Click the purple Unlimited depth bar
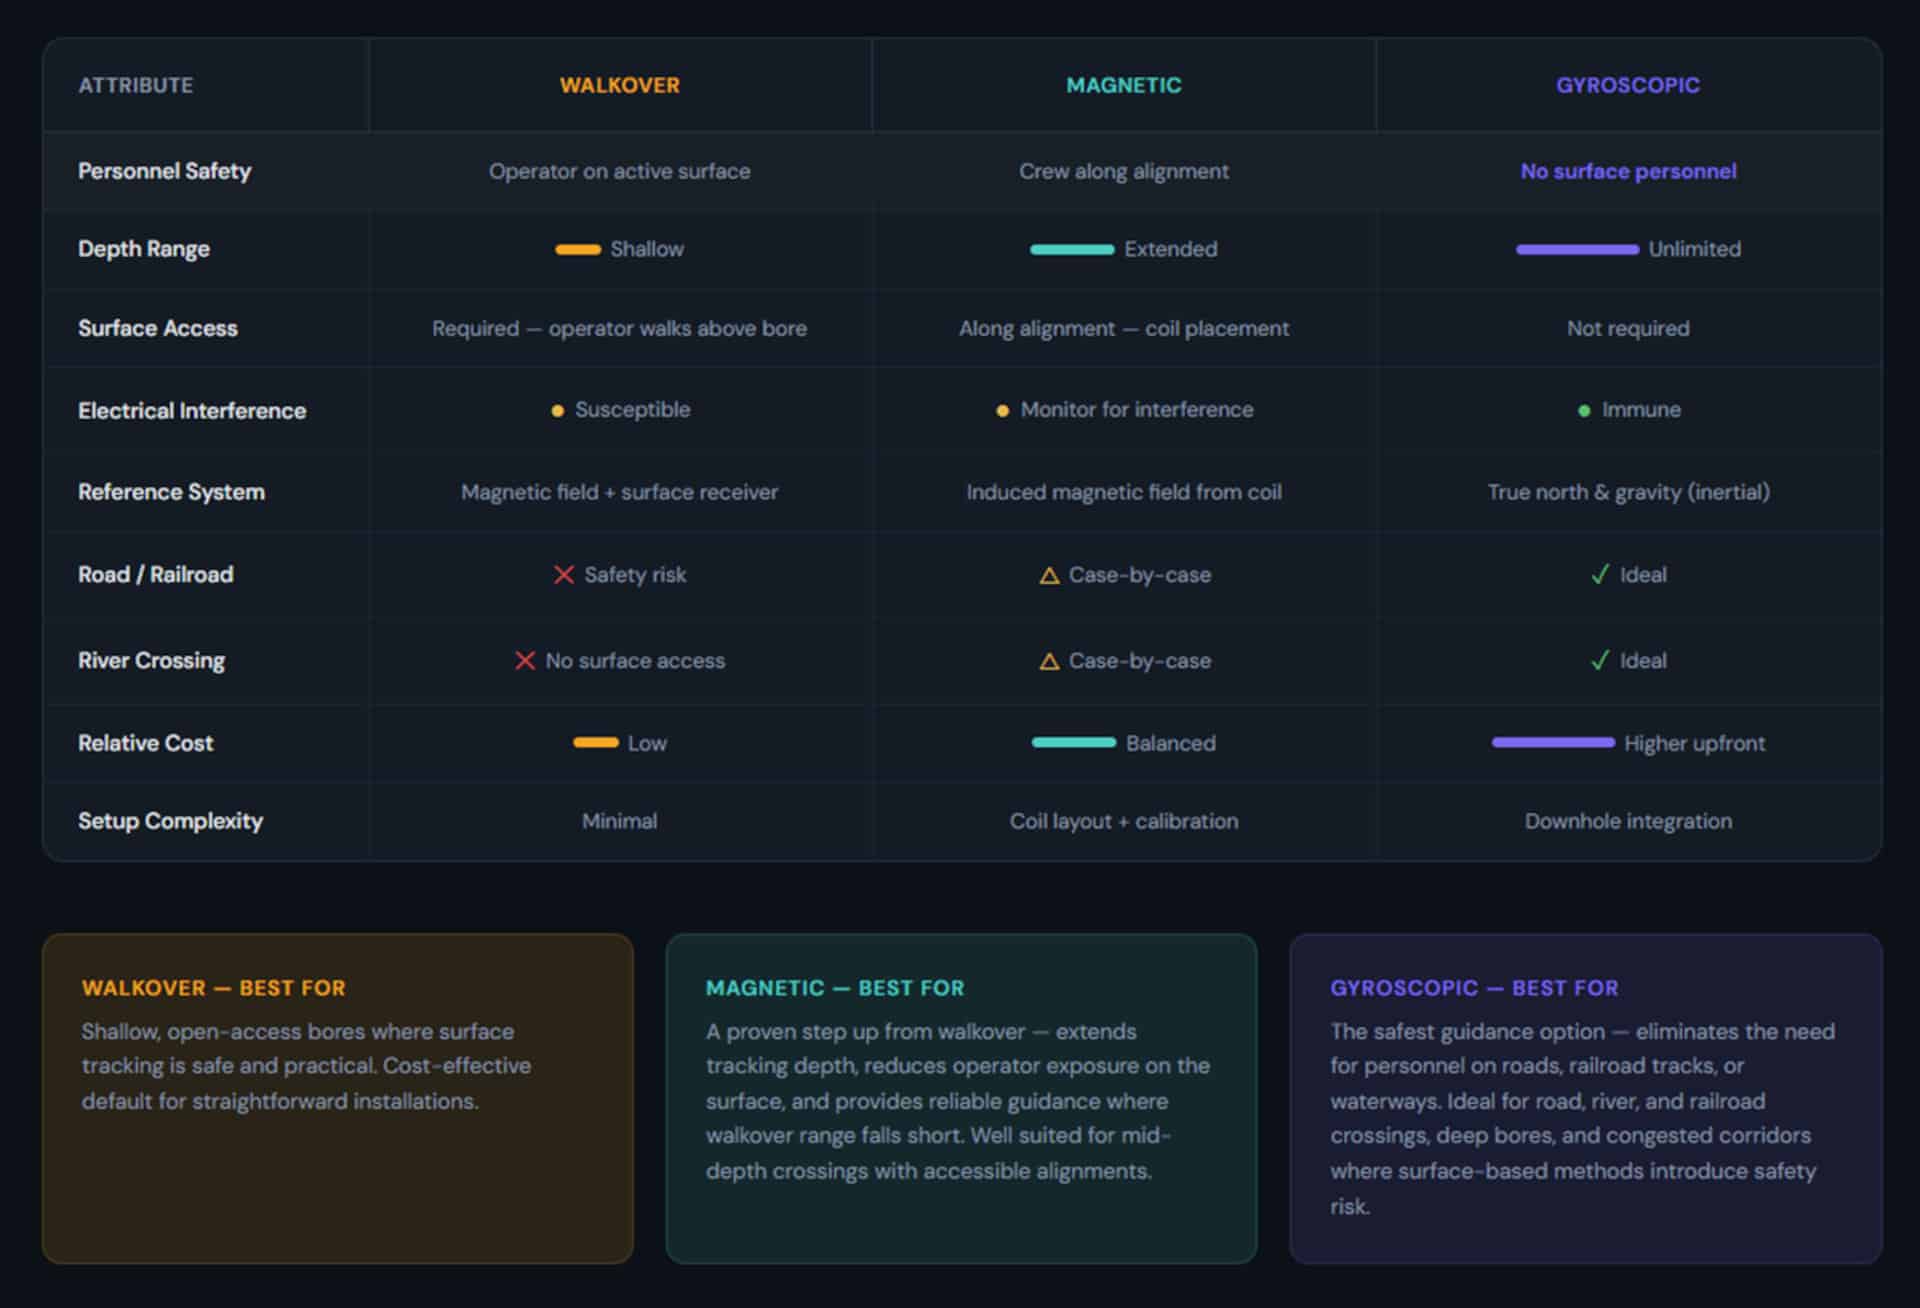This screenshot has height=1308, width=1920. [1577, 250]
